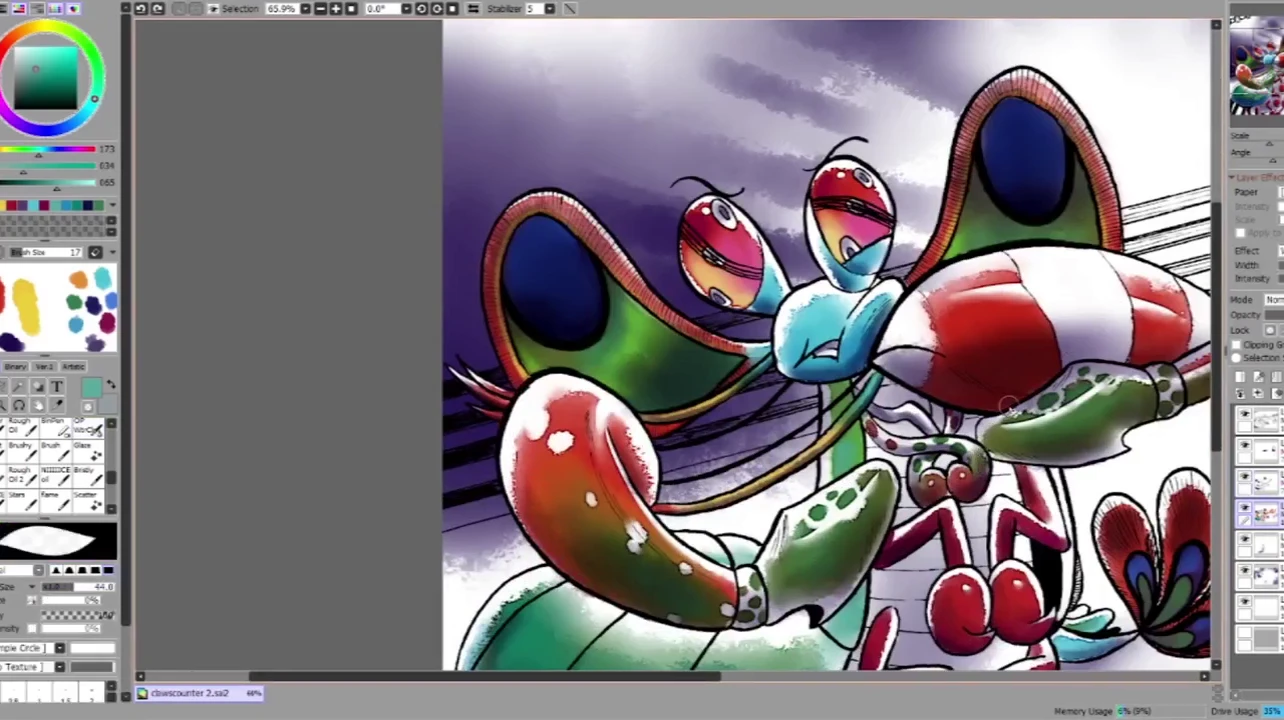Toggle the straight line drawing mode icon

click(x=569, y=9)
